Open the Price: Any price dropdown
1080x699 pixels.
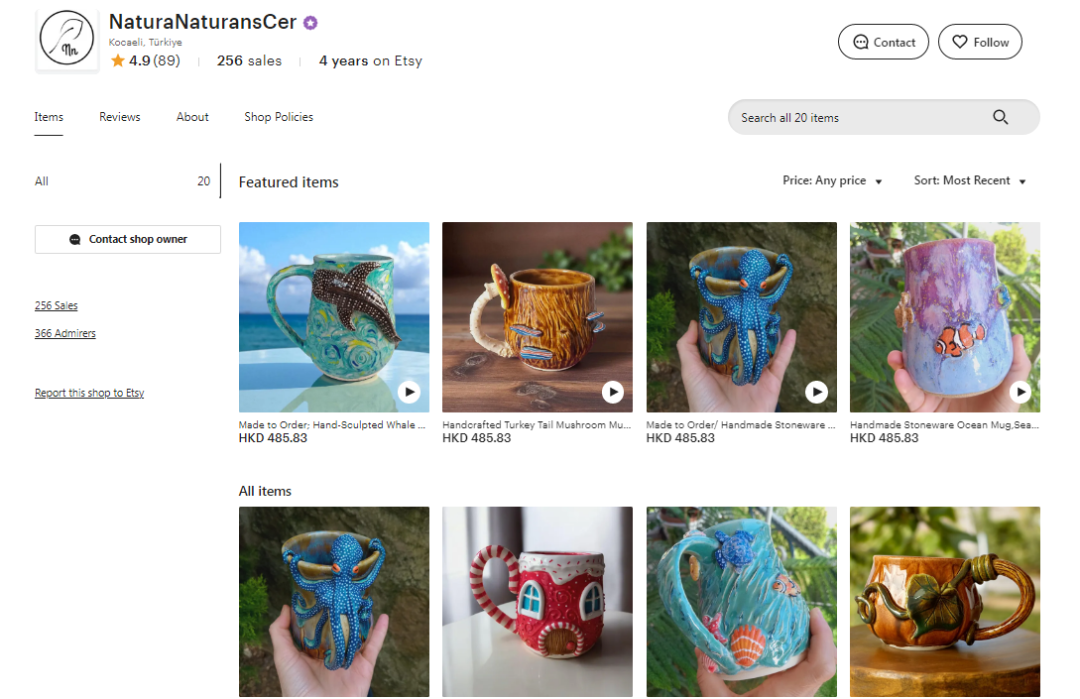[832, 181]
